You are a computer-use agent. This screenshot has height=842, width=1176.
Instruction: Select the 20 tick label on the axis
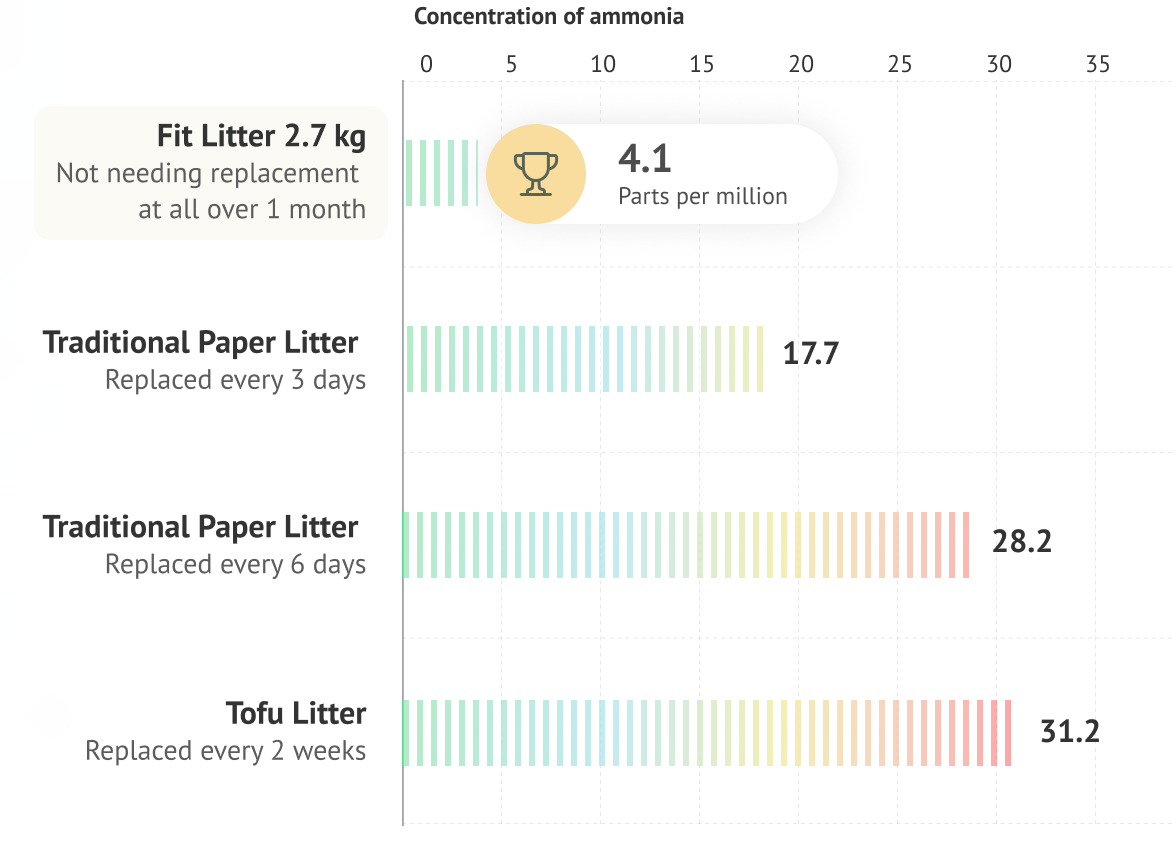click(x=800, y=64)
